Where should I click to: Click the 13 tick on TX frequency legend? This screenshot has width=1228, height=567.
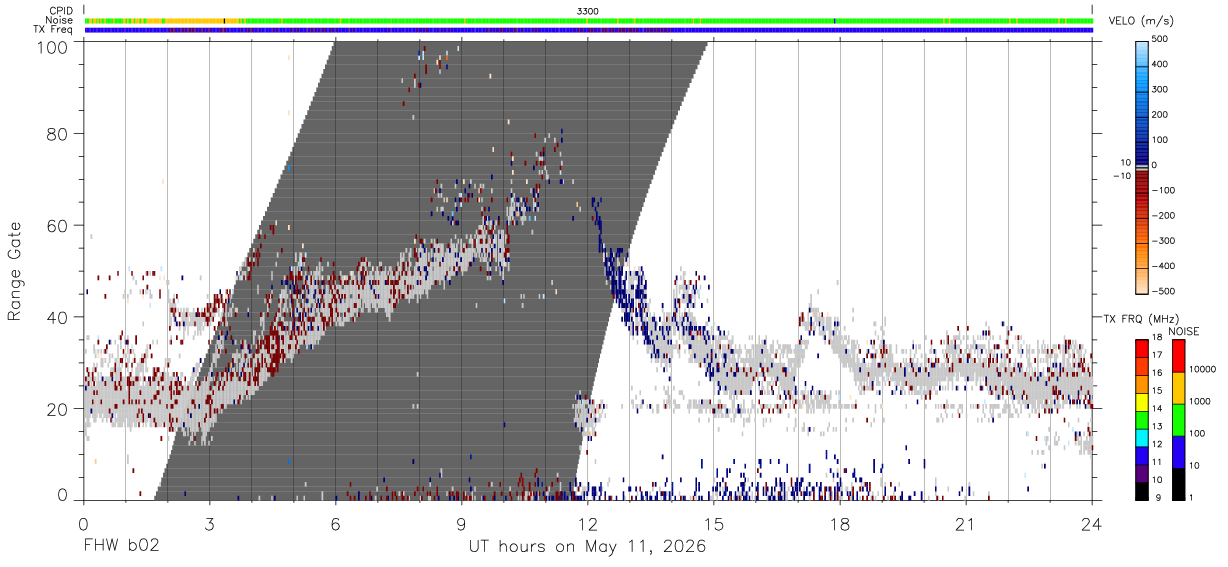pyautogui.click(x=1159, y=427)
